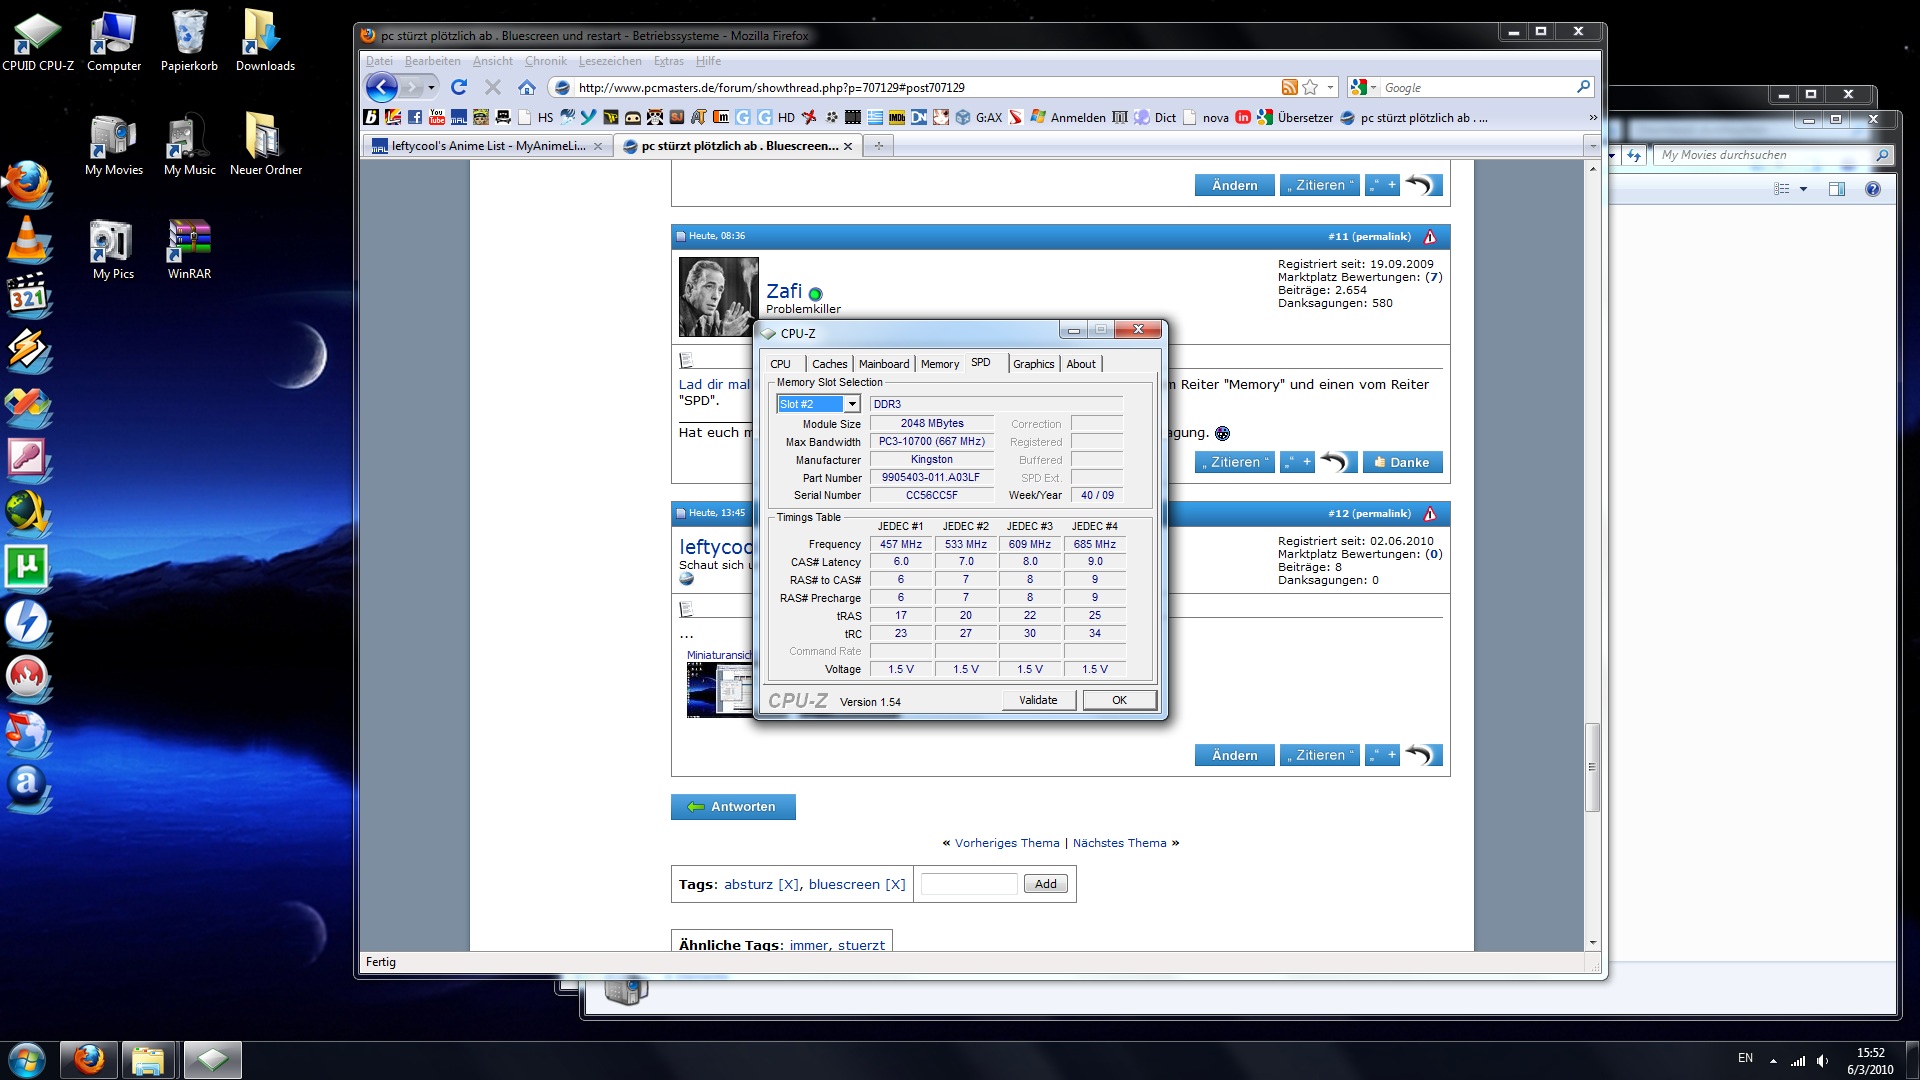
Task: Open the Vorheriges Thema link
Action: coord(1006,843)
